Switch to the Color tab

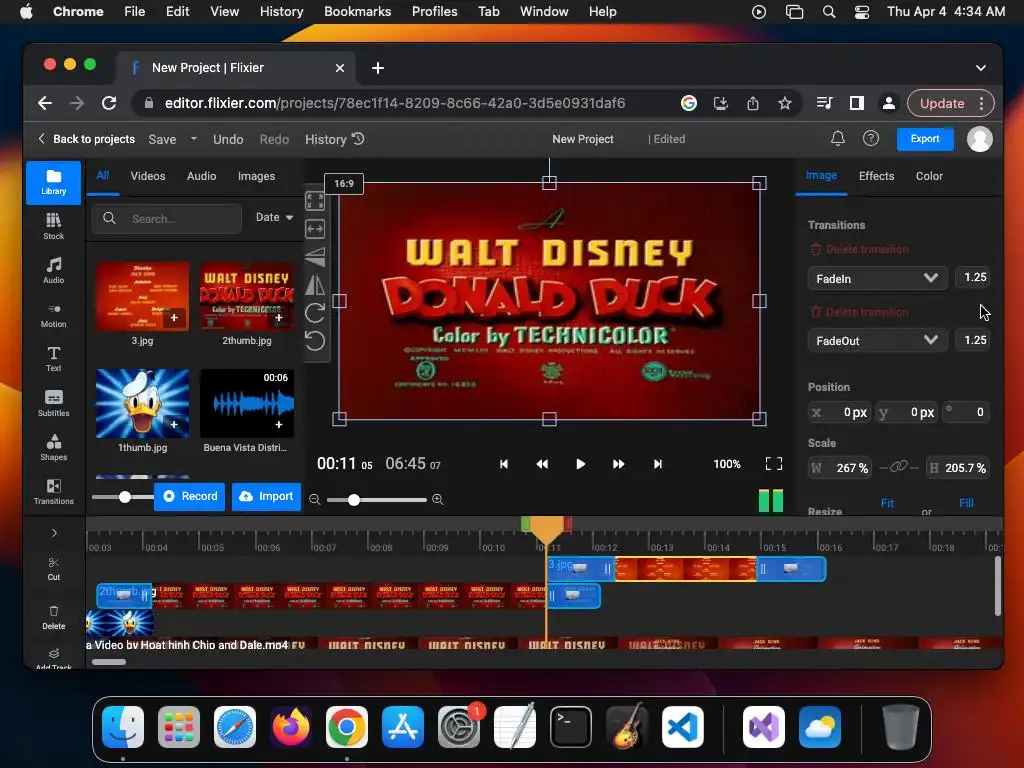click(929, 176)
